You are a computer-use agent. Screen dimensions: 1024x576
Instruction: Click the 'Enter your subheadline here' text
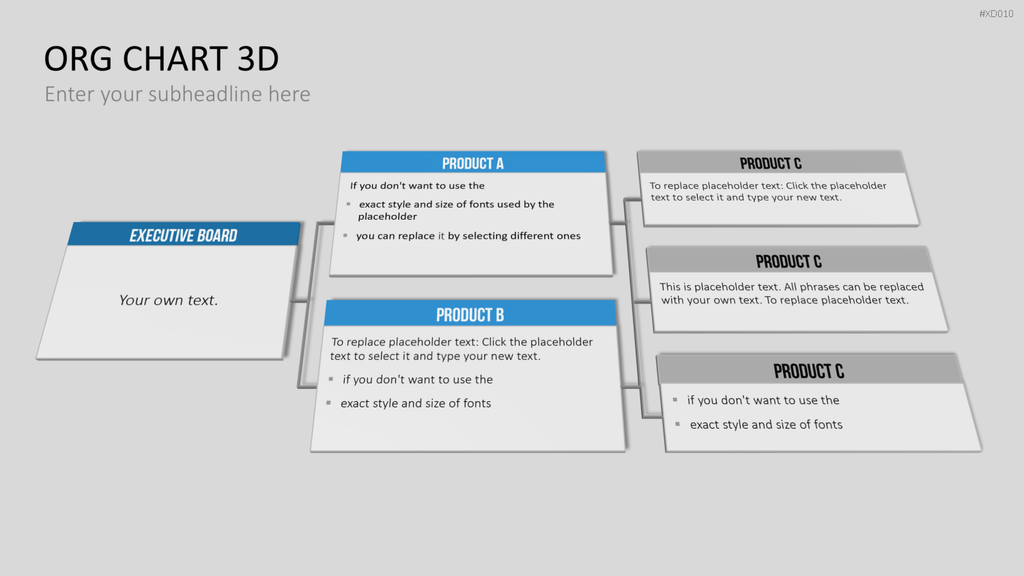(x=177, y=94)
